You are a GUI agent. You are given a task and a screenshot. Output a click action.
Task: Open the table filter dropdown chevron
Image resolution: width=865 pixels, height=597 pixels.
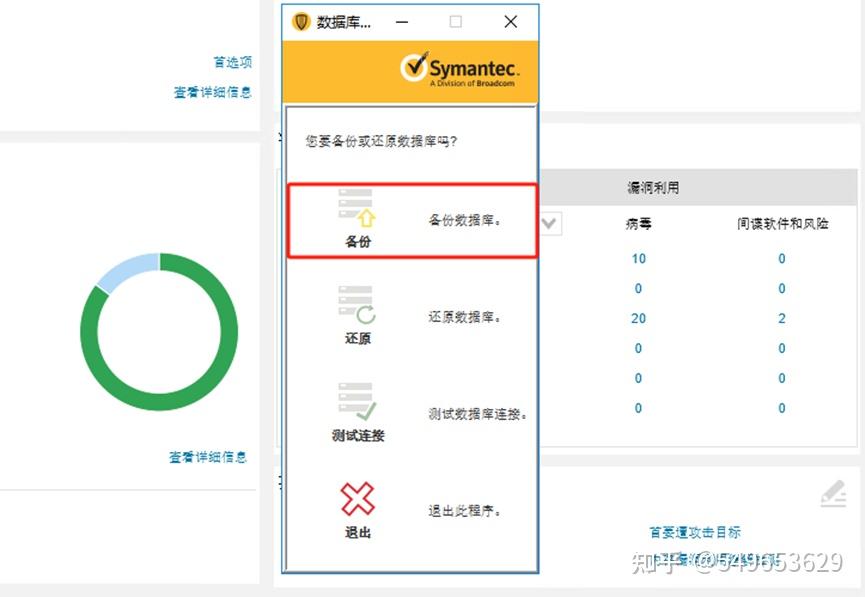[548, 224]
